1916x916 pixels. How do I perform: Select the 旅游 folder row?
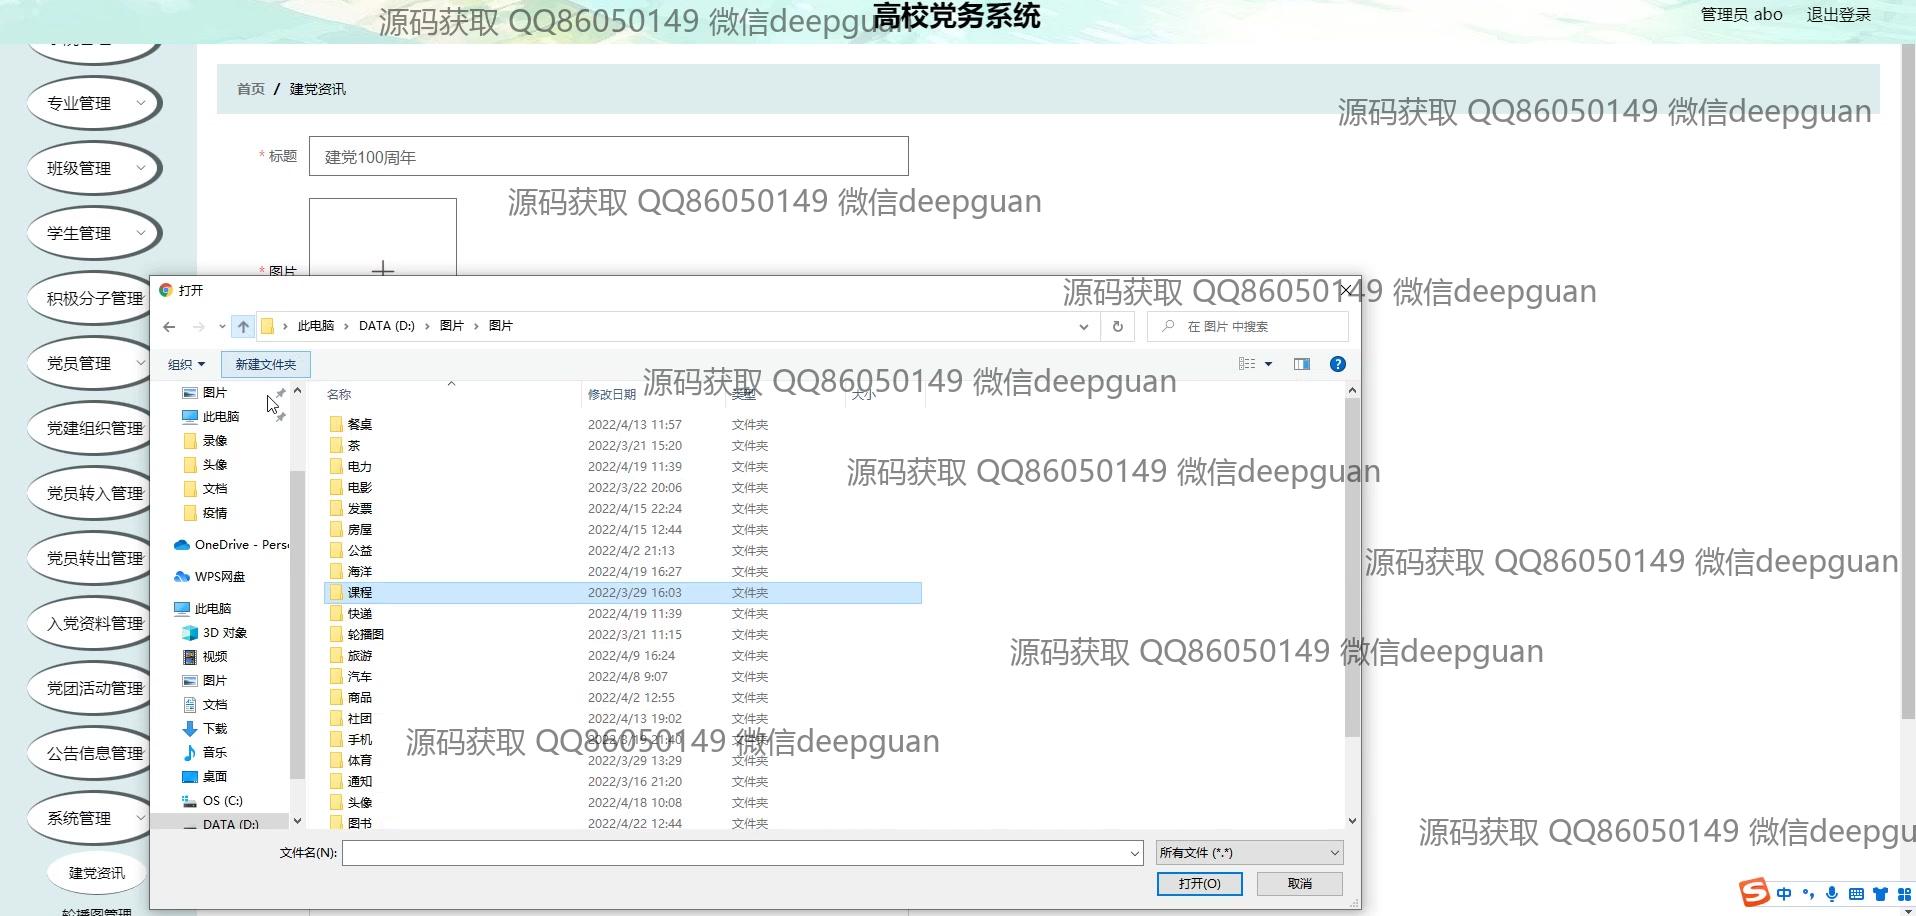(x=623, y=656)
